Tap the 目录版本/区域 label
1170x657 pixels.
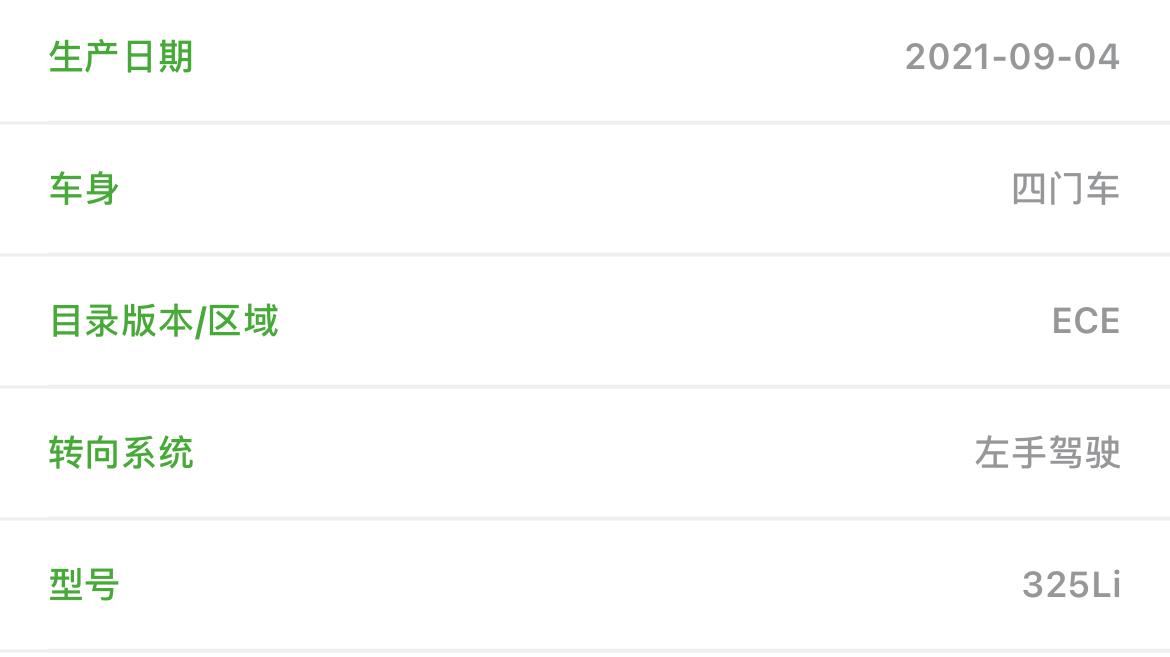tap(163, 321)
